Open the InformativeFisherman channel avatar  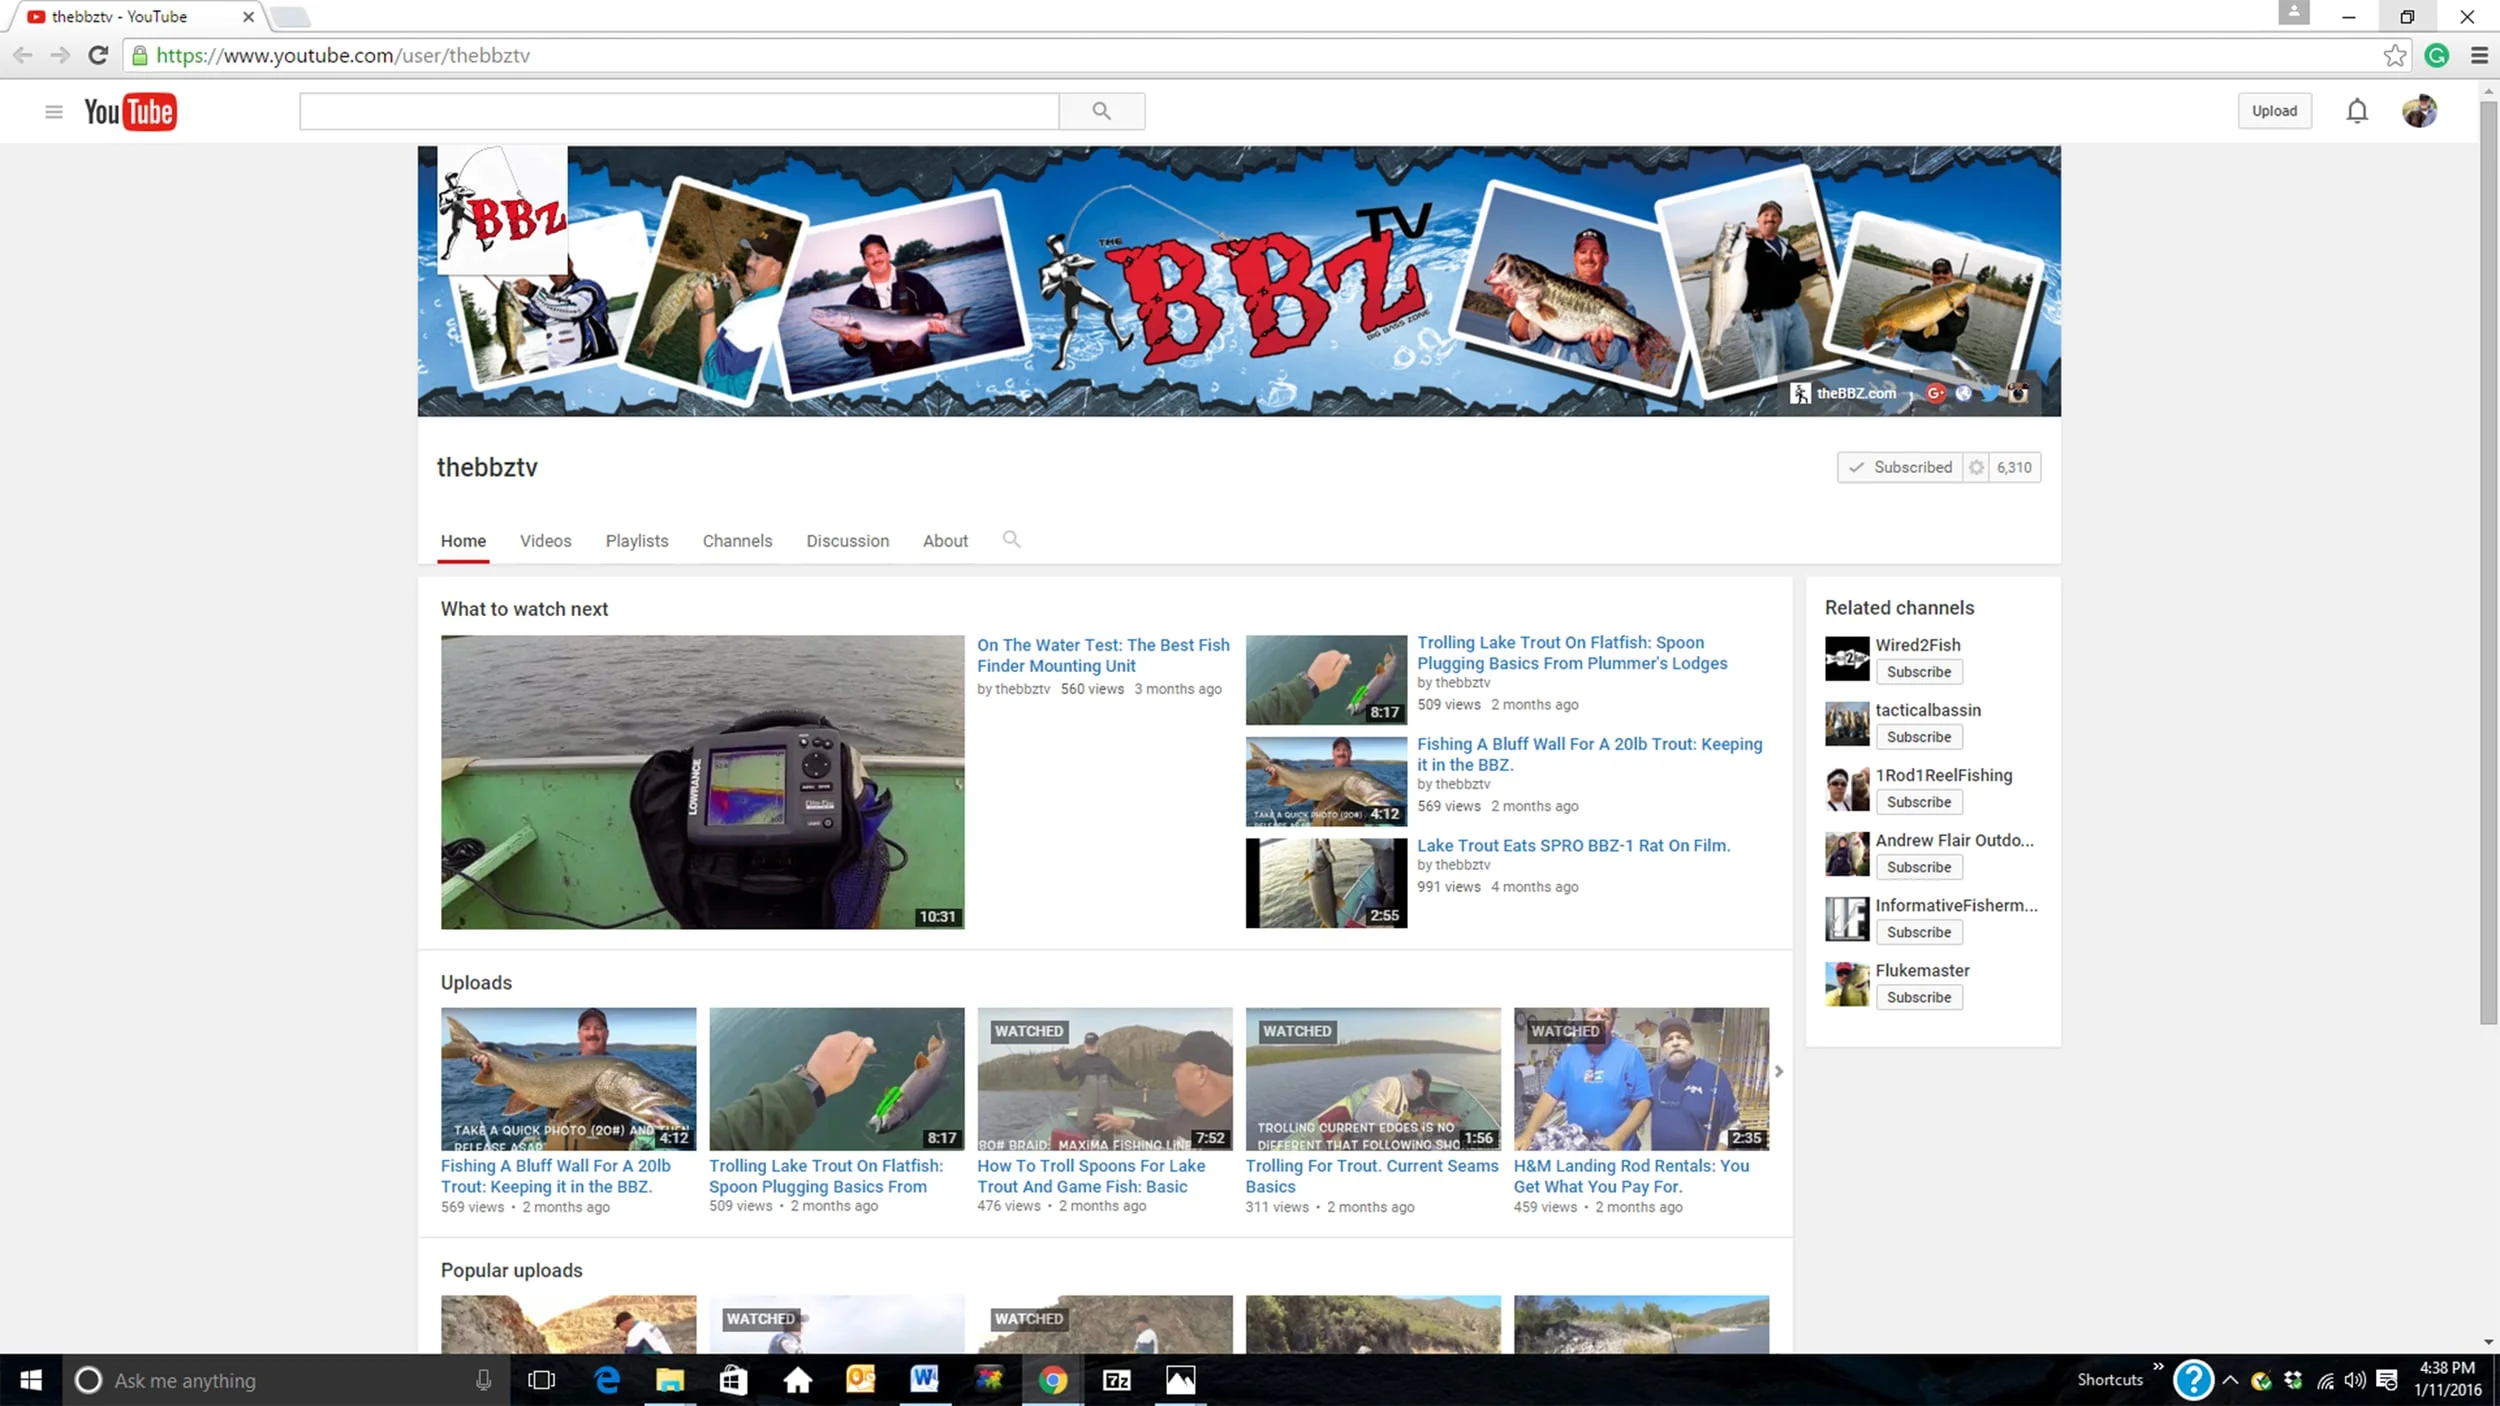pos(1847,919)
